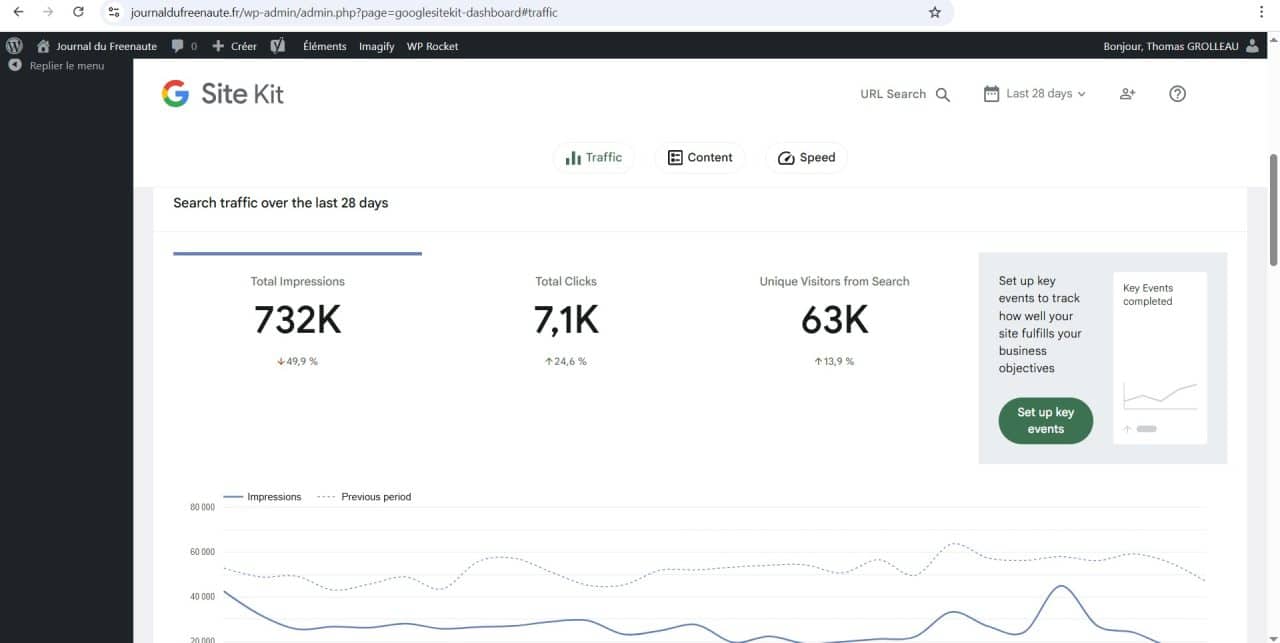The image size is (1280, 643).
Task: Bookmark this page with star icon
Action: coord(934,13)
